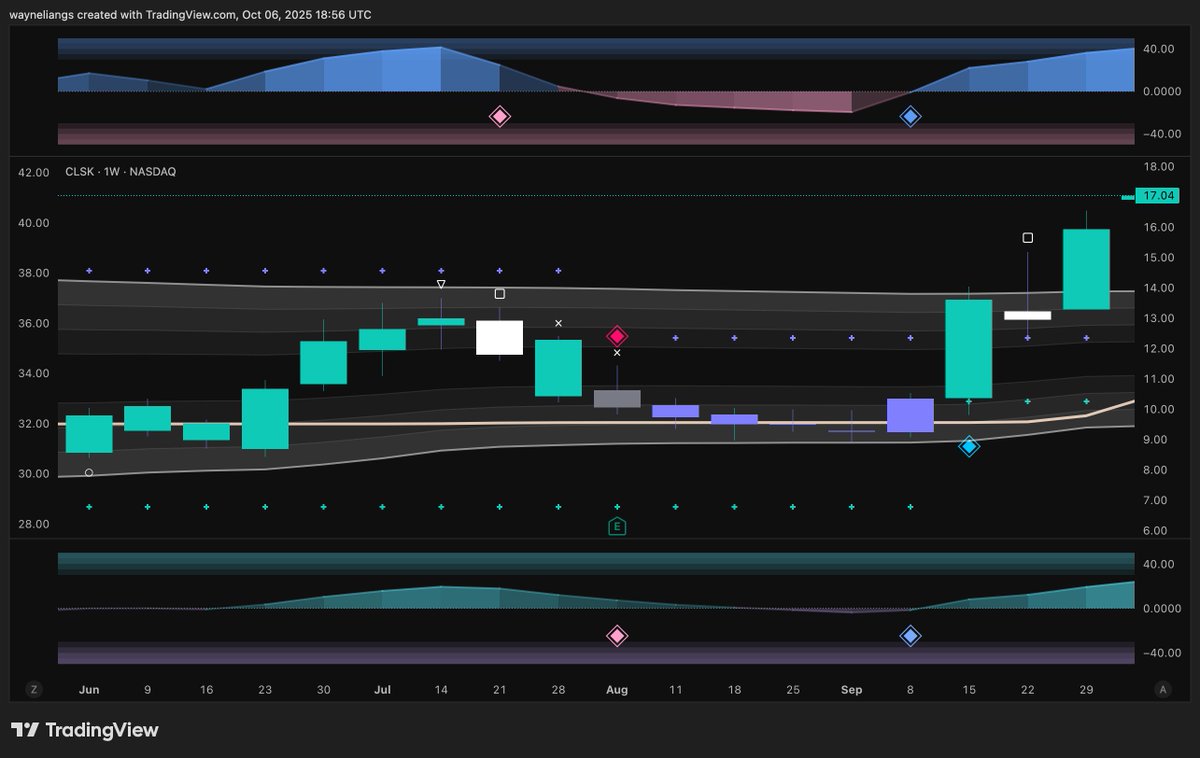This screenshot has height=758, width=1200.
Task: Click the down-triangle marker above the Jul 14 candle
Action: [x=441, y=284]
